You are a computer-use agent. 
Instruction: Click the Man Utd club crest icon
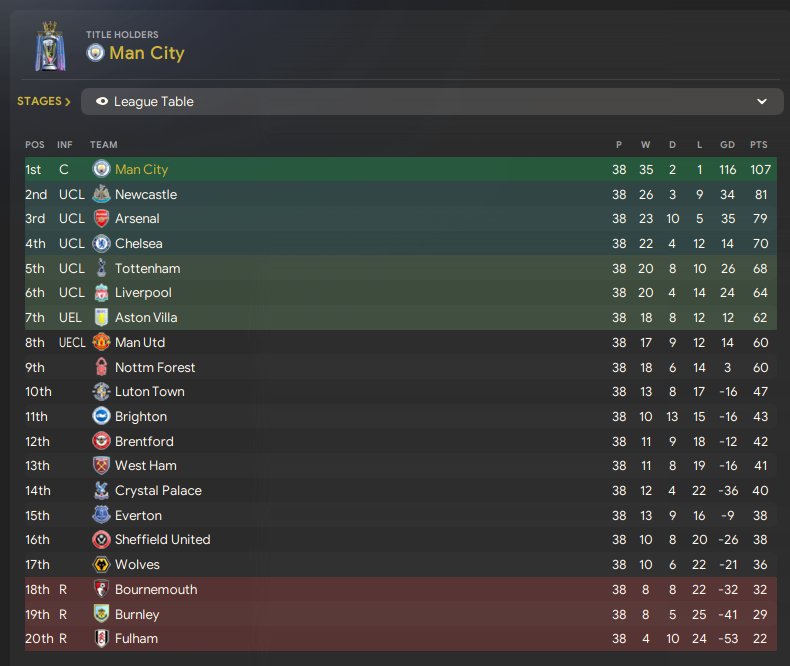click(x=101, y=342)
